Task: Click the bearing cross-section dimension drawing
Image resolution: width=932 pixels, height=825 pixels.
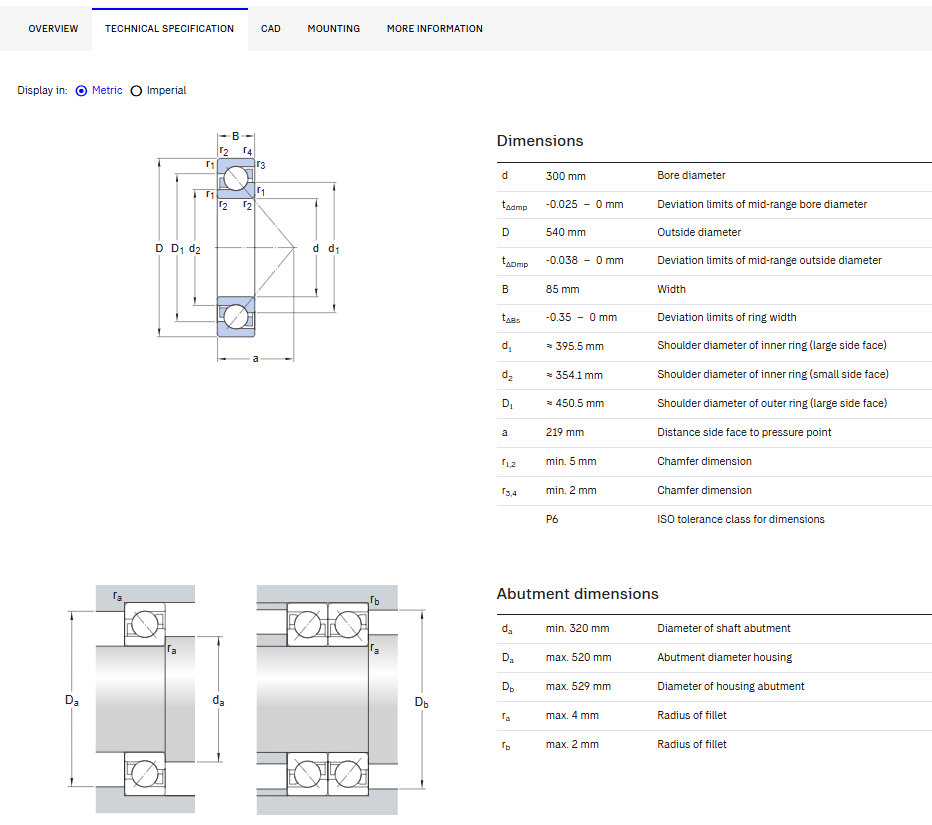Action: tap(247, 247)
